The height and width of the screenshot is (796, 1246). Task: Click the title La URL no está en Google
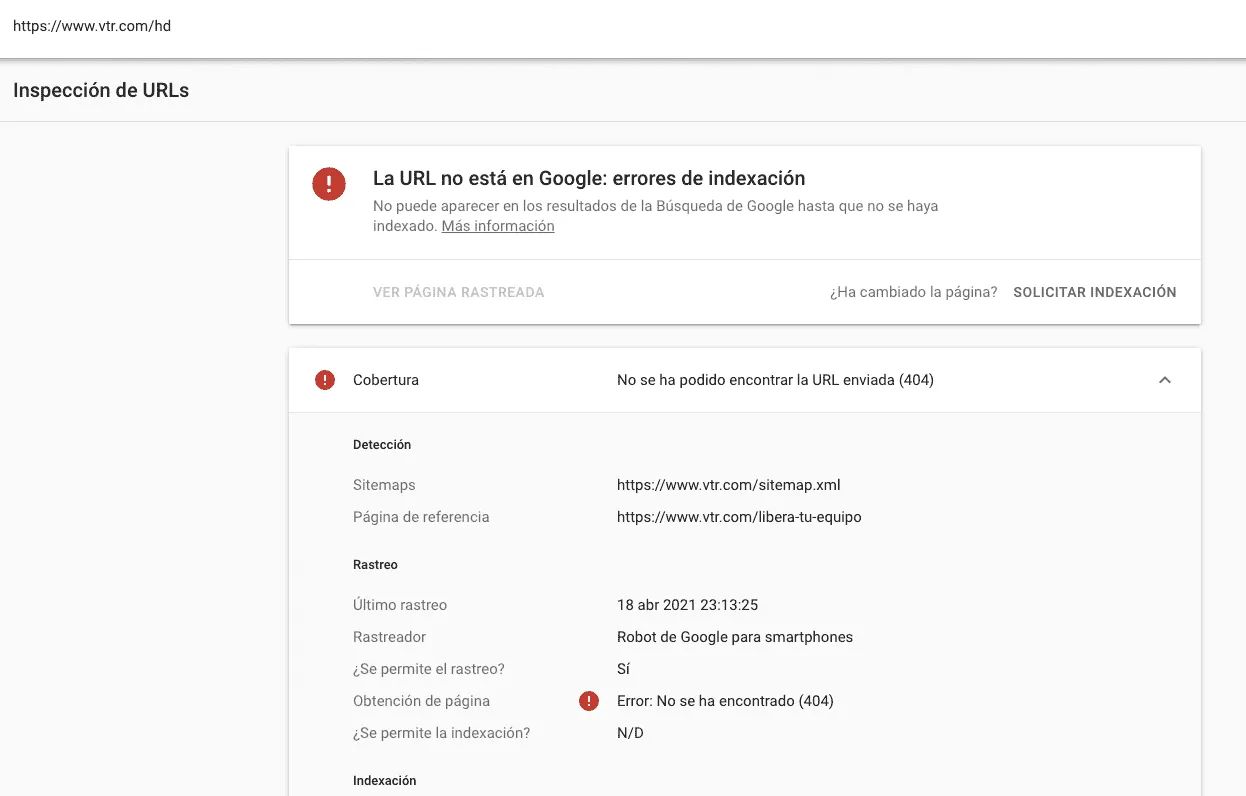pos(589,179)
